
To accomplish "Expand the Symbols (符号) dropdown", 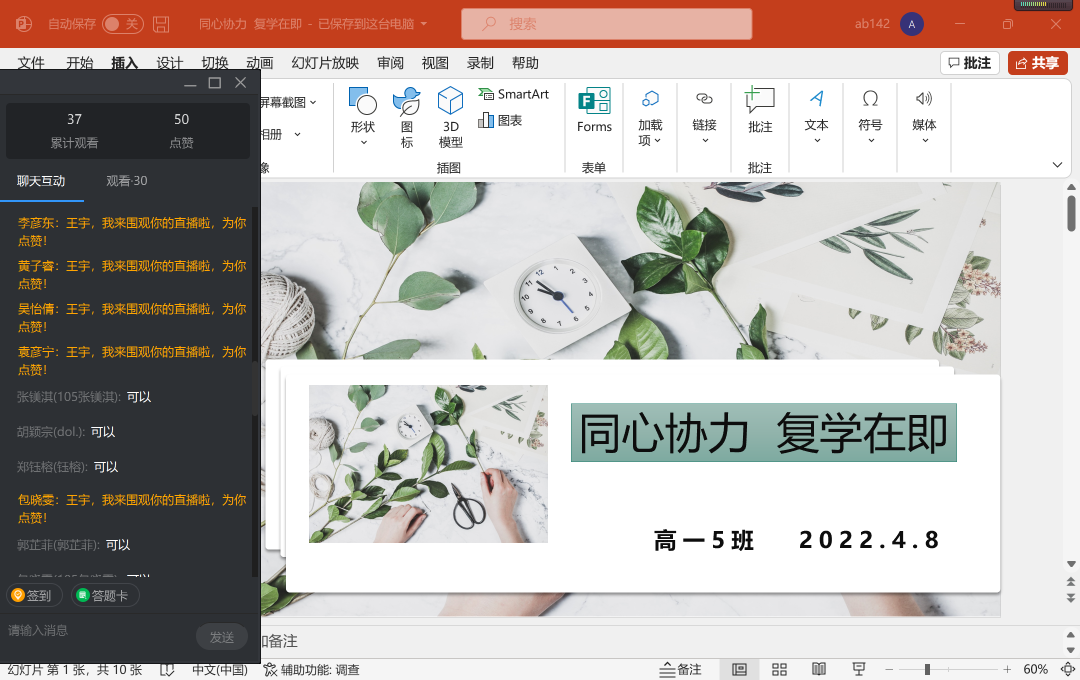I will 870,116.
